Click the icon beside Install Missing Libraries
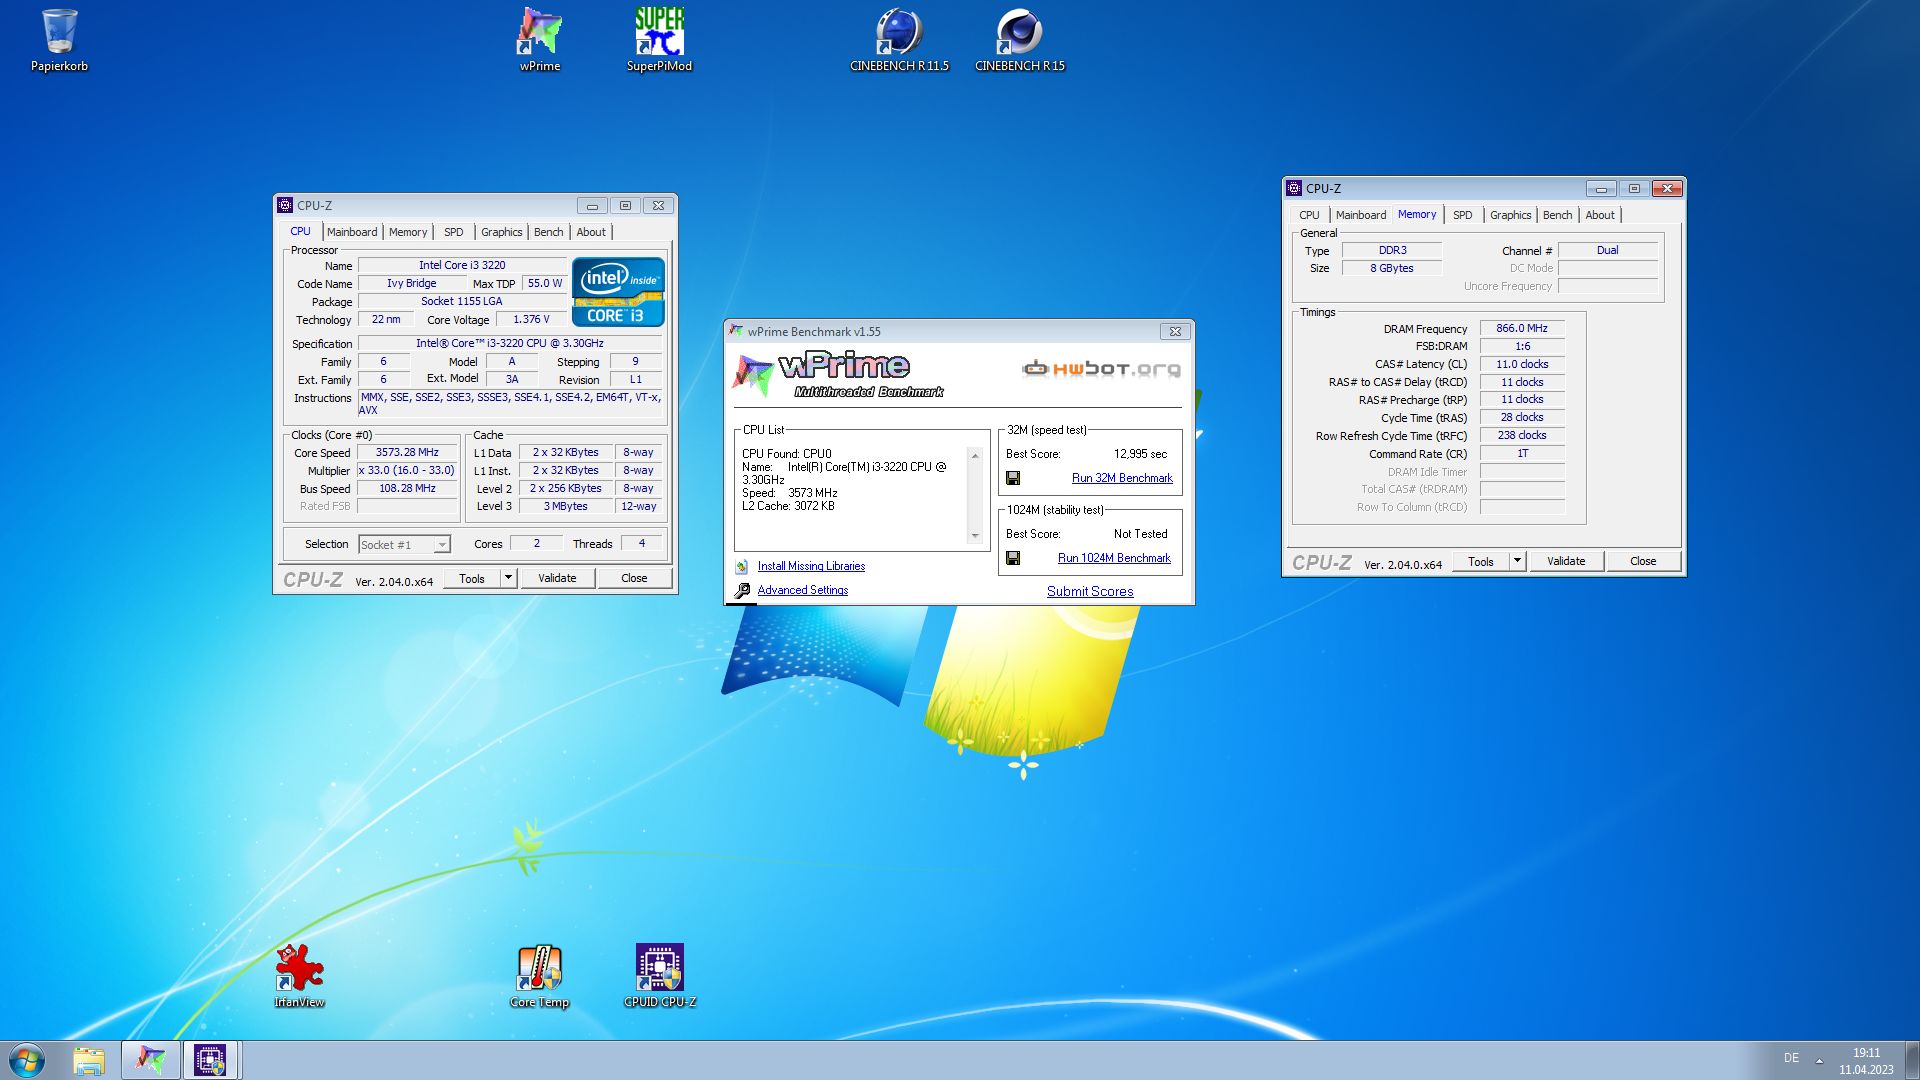This screenshot has width=1920, height=1080. point(742,566)
